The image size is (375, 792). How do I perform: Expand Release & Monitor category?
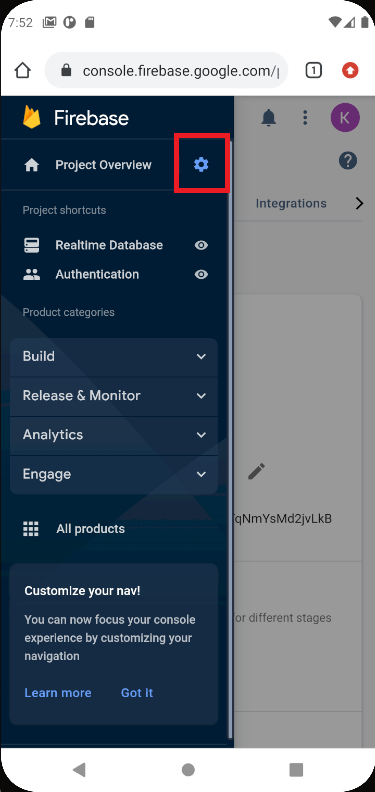pos(114,396)
